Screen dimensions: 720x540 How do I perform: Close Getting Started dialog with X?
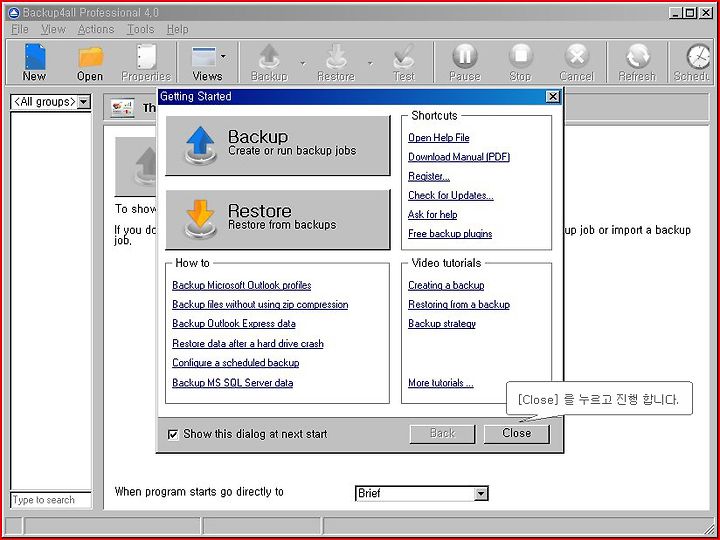[553, 96]
